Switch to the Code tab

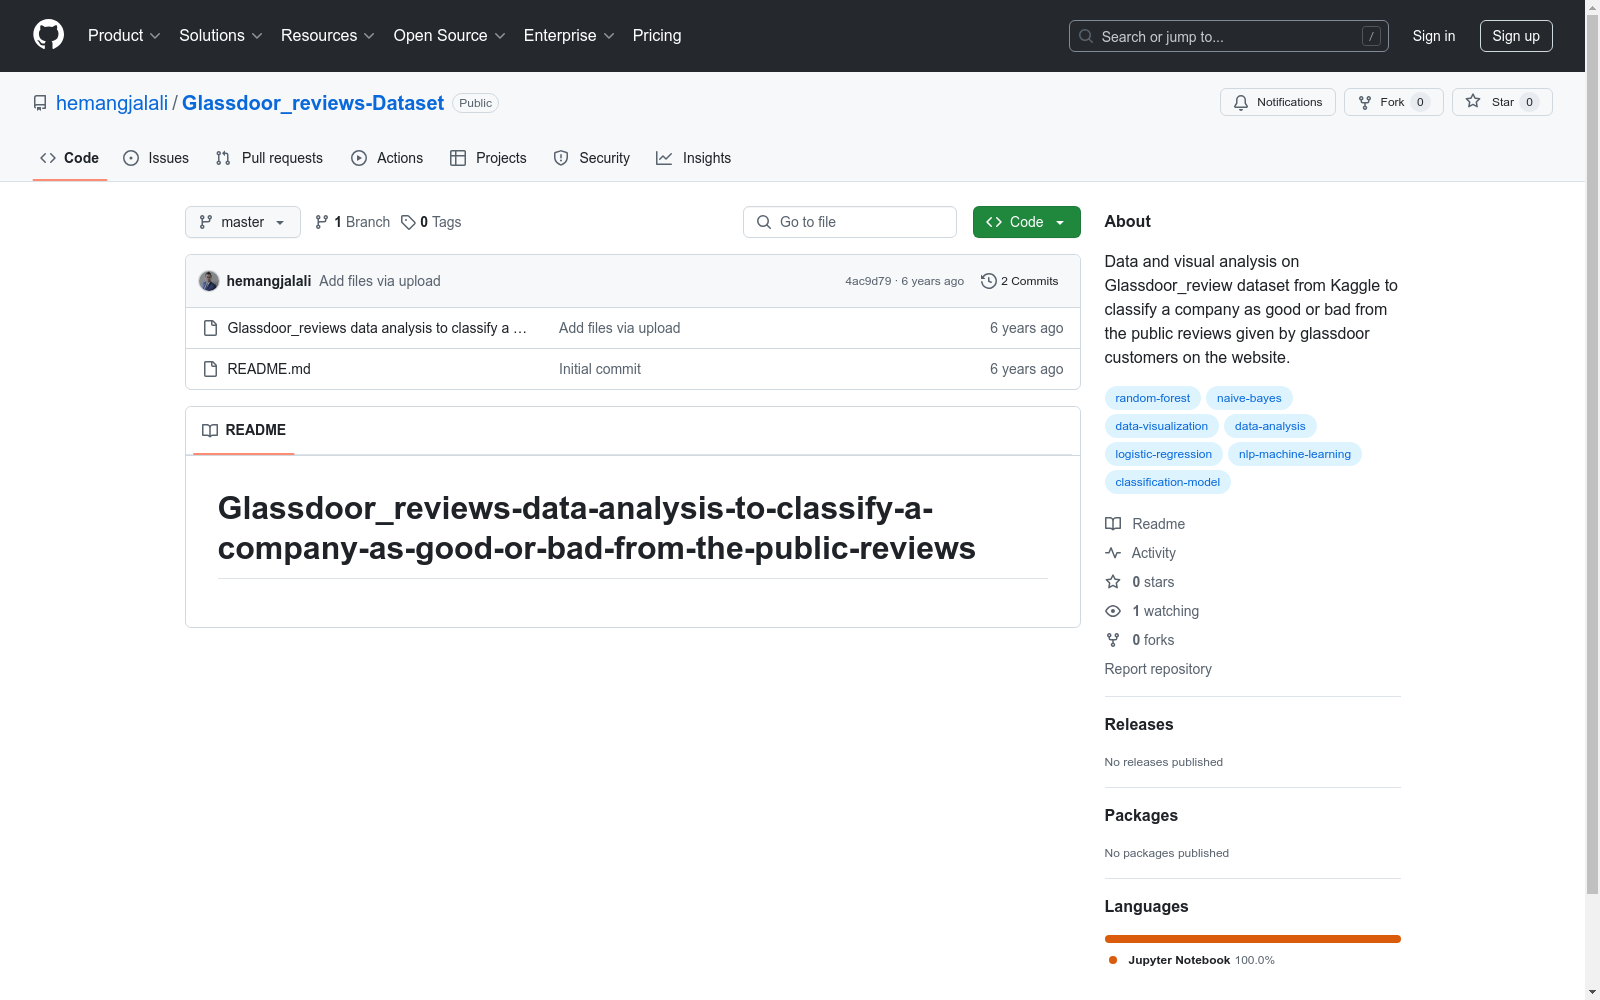(70, 158)
